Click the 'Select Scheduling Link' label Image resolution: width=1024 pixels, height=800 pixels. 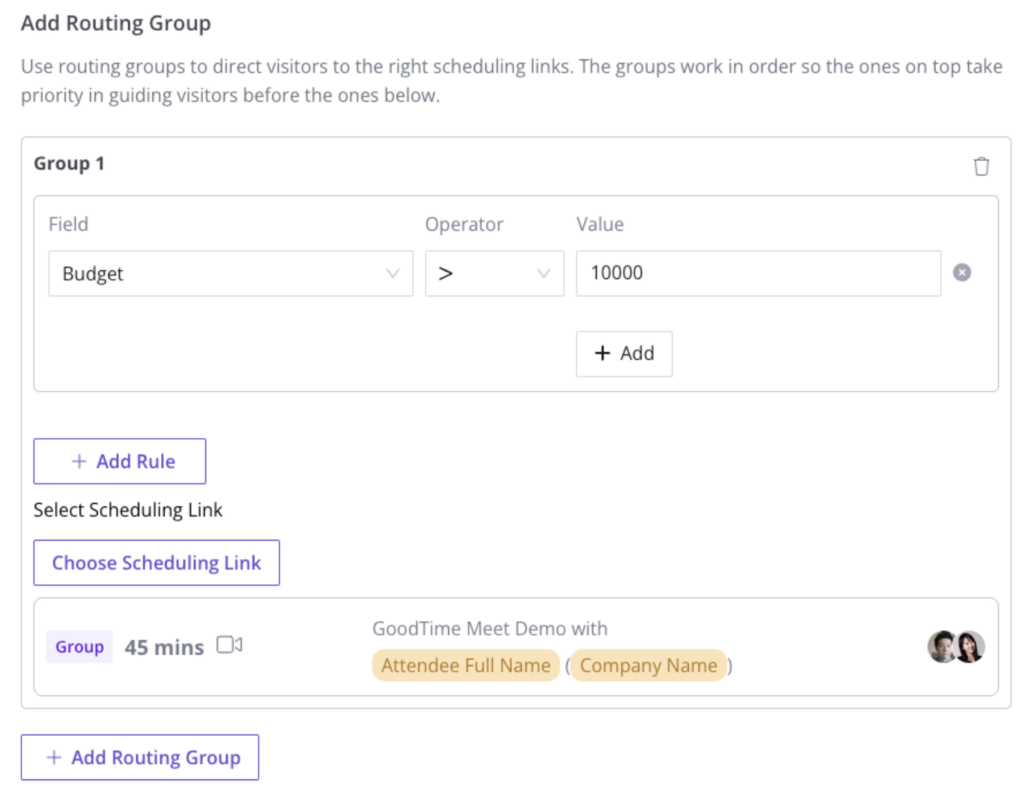128,510
